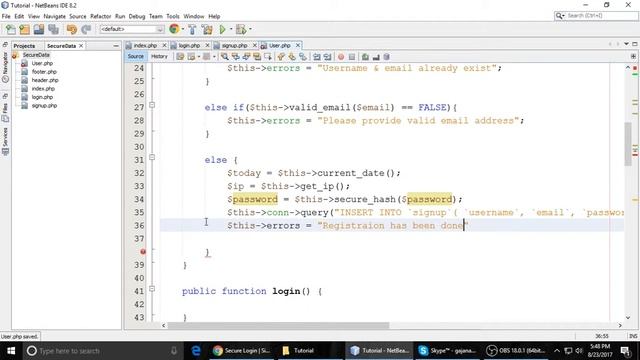Screen dimensions: 640x360
Task: Open editor documents list dropdown arrow
Action: pyautogui.click(x=626, y=44)
